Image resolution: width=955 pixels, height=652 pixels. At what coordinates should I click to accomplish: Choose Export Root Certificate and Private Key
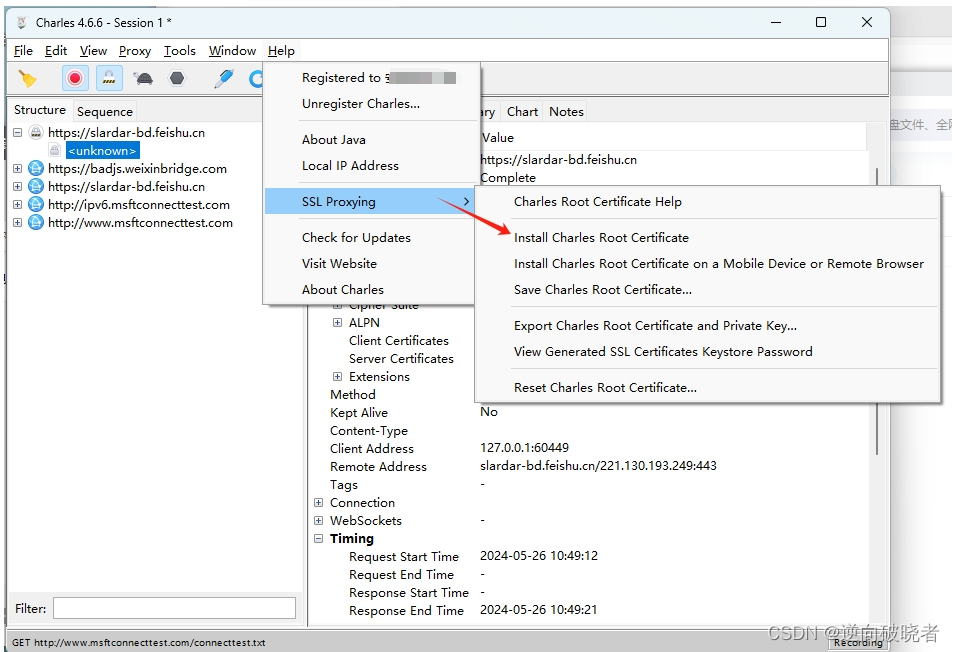(x=708, y=326)
